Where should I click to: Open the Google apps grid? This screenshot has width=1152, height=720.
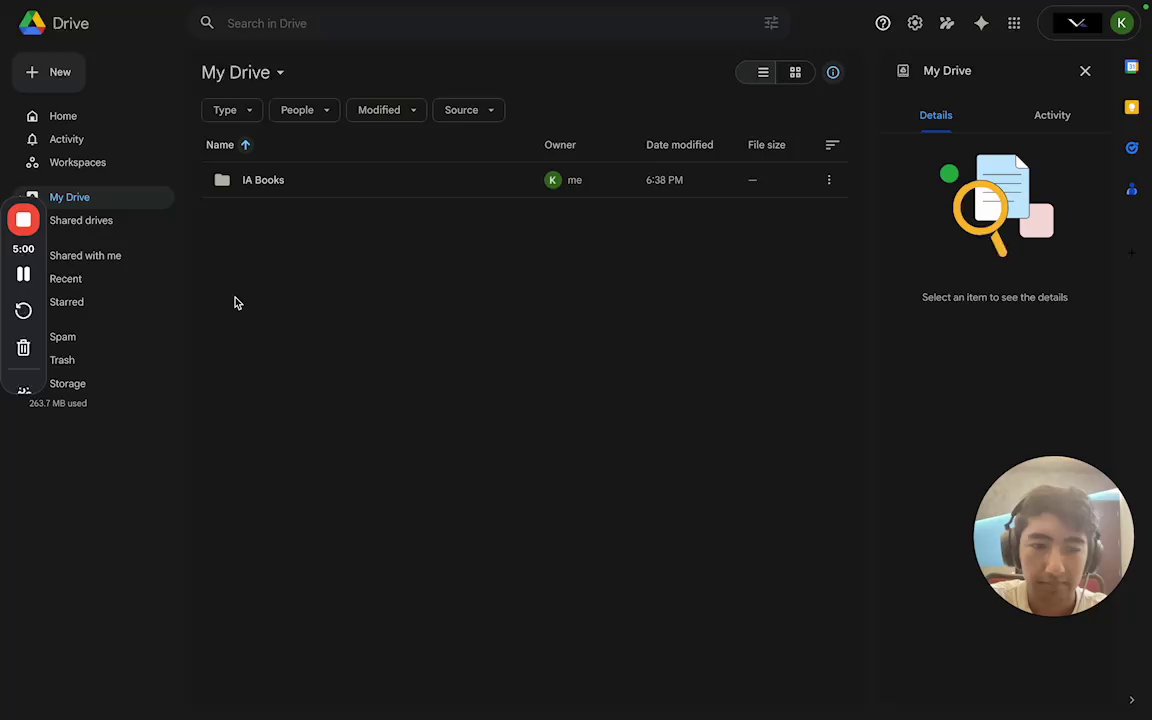click(1014, 23)
